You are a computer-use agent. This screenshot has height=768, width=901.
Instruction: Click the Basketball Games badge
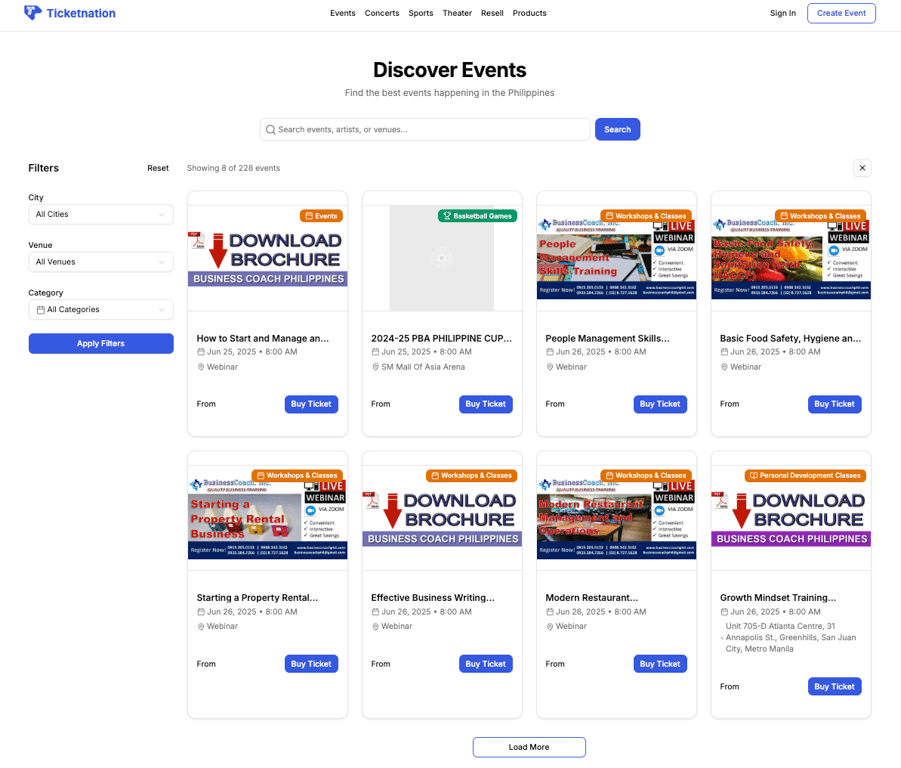[478, 216]
